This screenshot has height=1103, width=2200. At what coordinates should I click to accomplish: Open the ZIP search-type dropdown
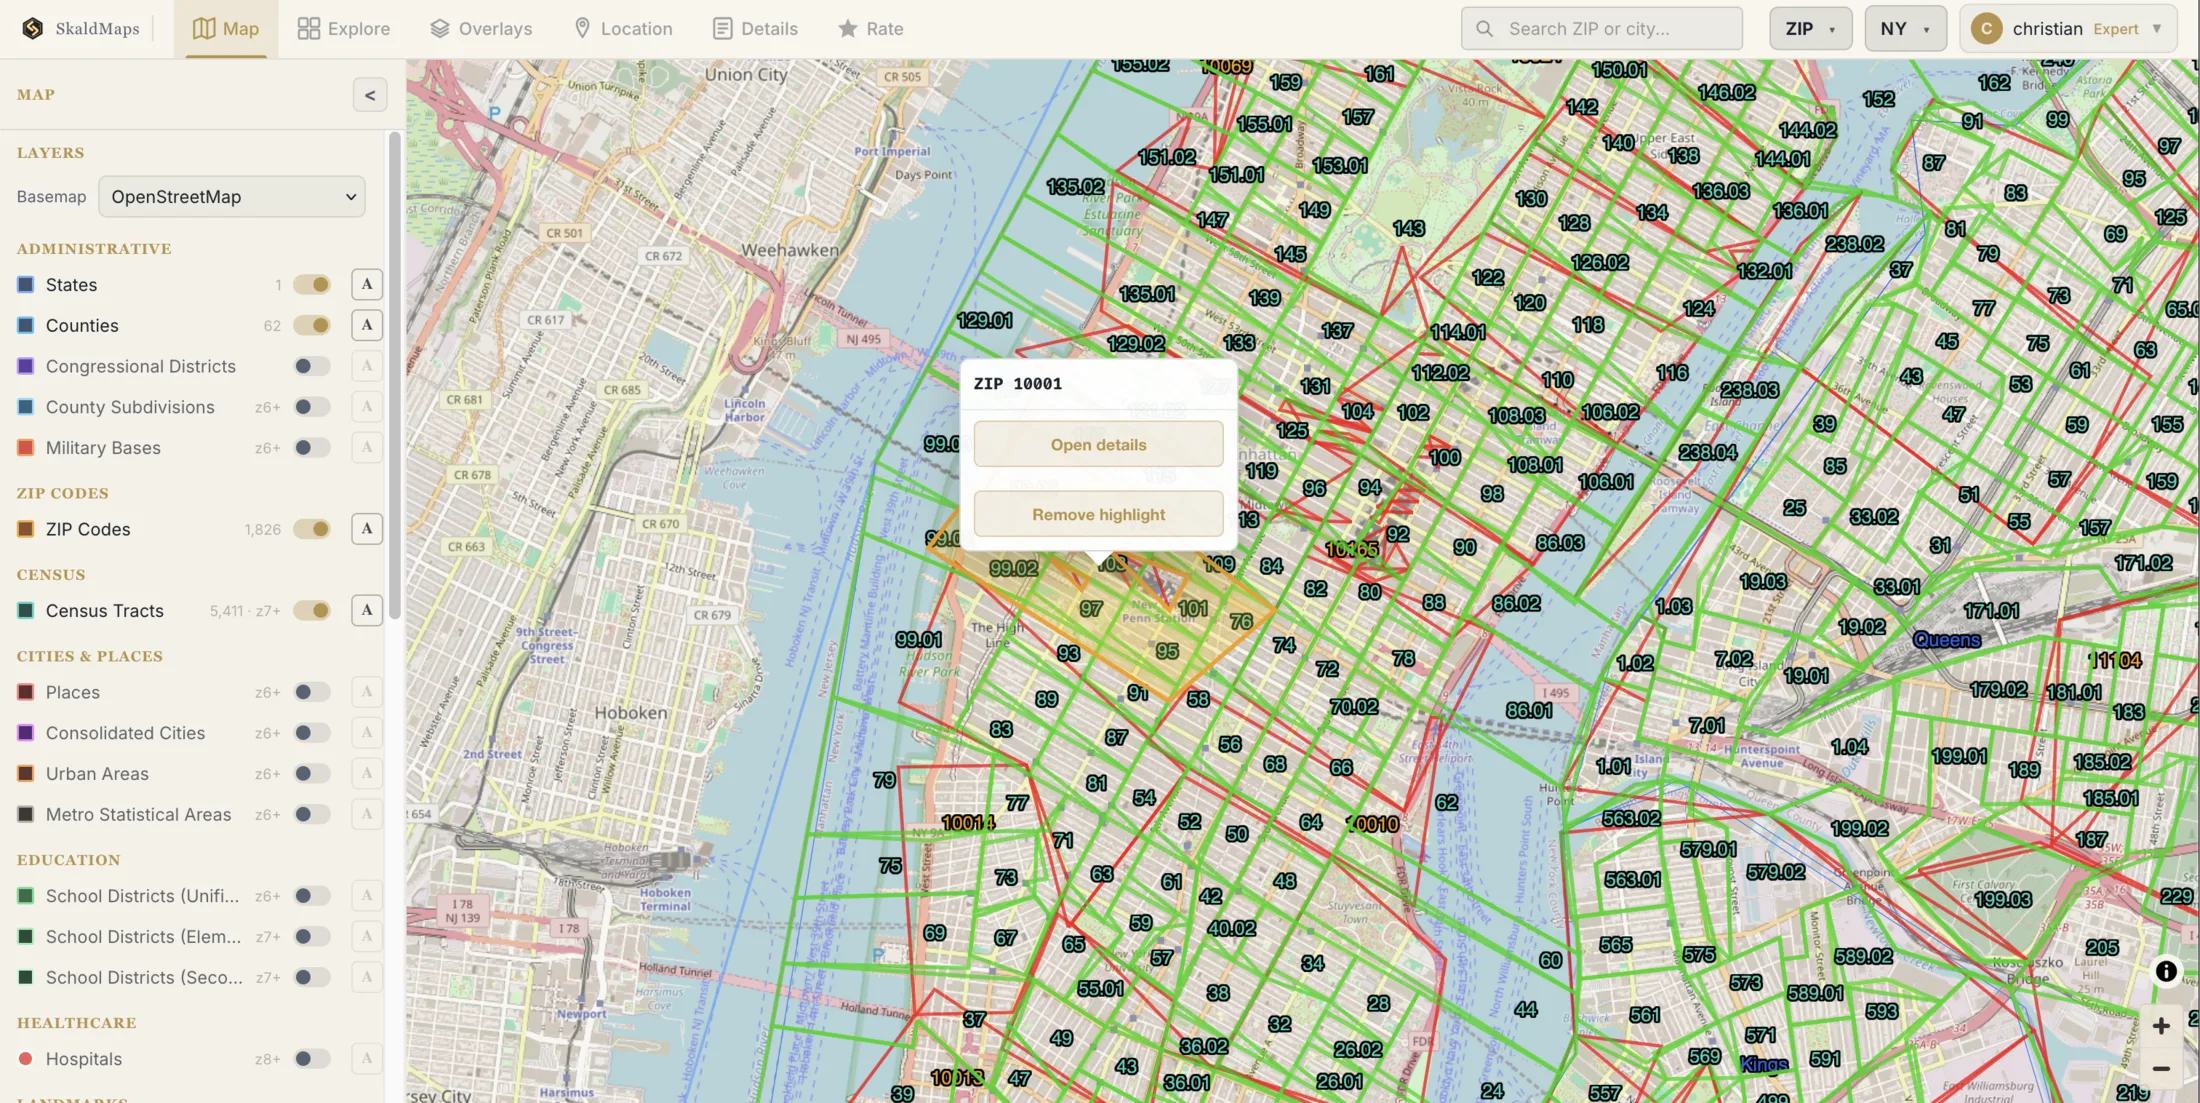(x=1810, y=29)
